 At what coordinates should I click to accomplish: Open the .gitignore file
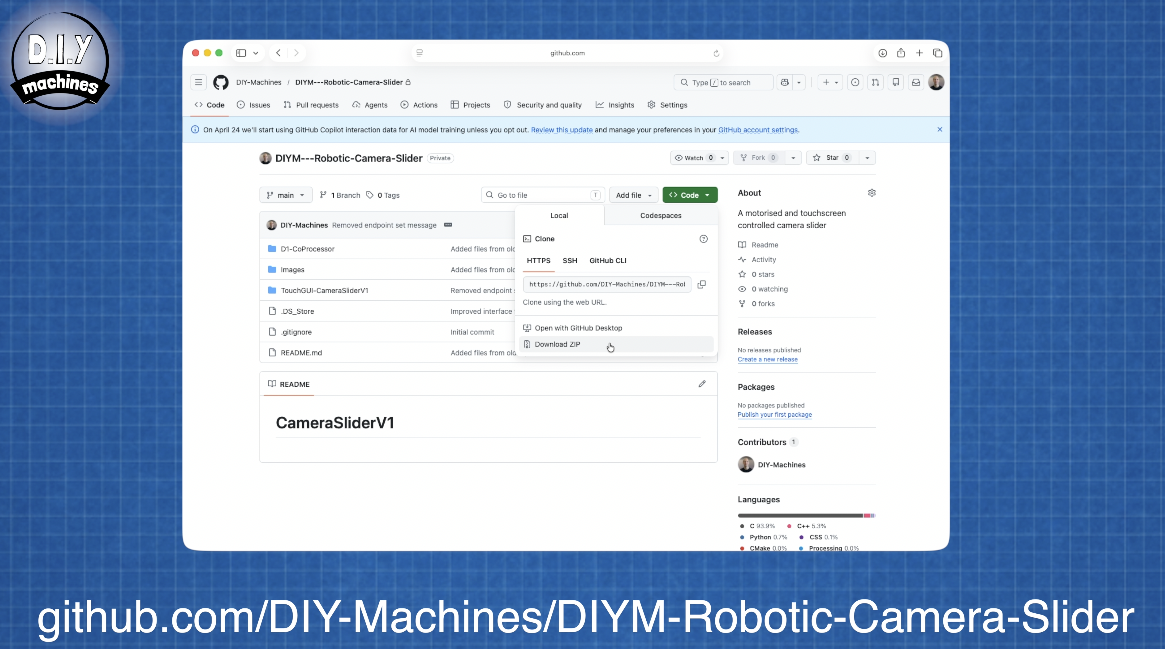click(x=296, y=332)
